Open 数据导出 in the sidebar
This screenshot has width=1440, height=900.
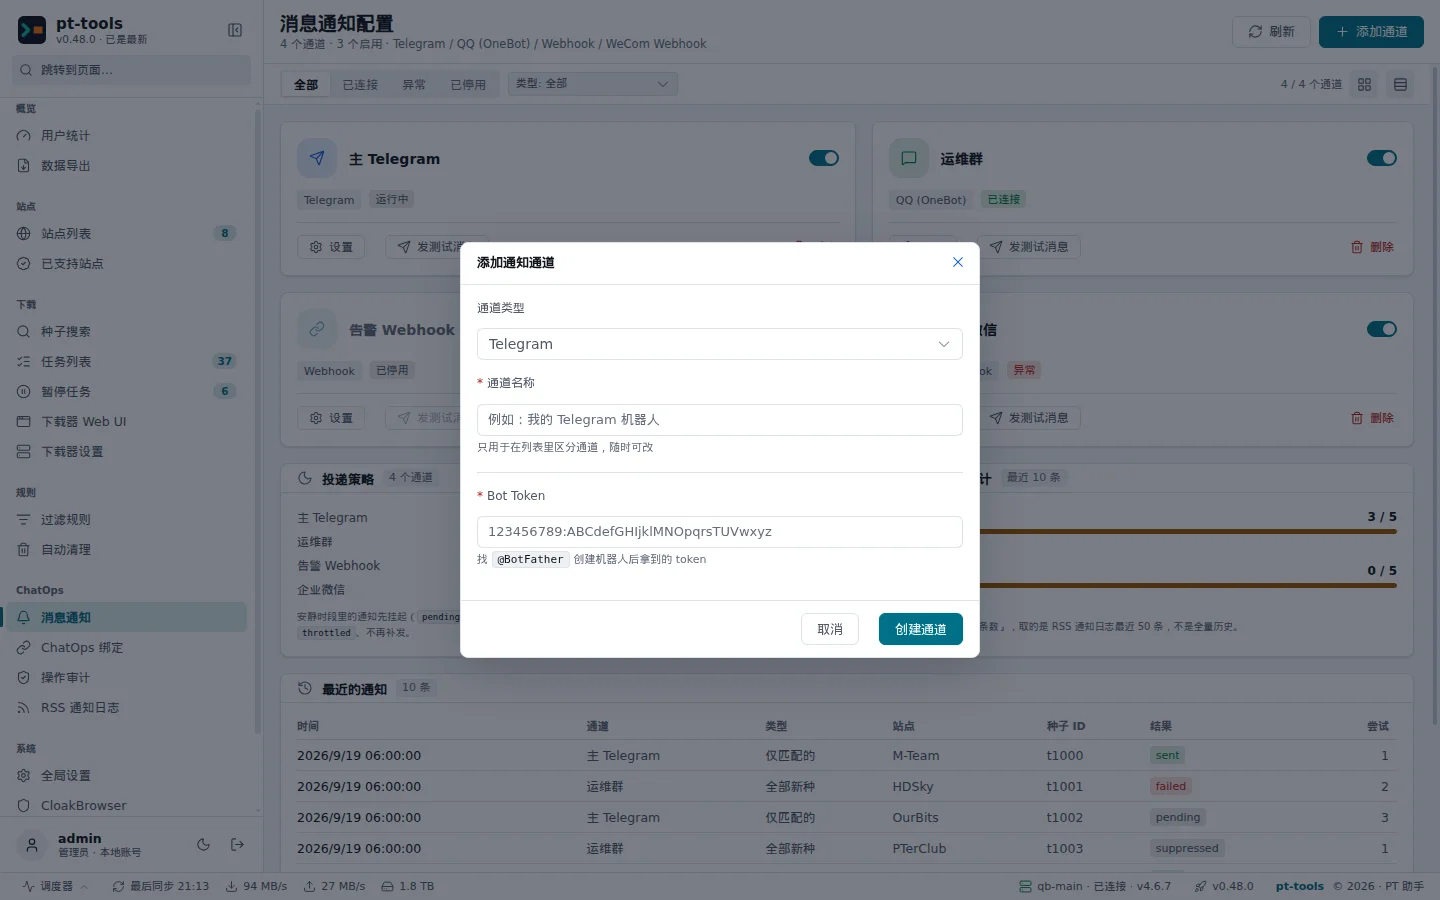(126, 166)
